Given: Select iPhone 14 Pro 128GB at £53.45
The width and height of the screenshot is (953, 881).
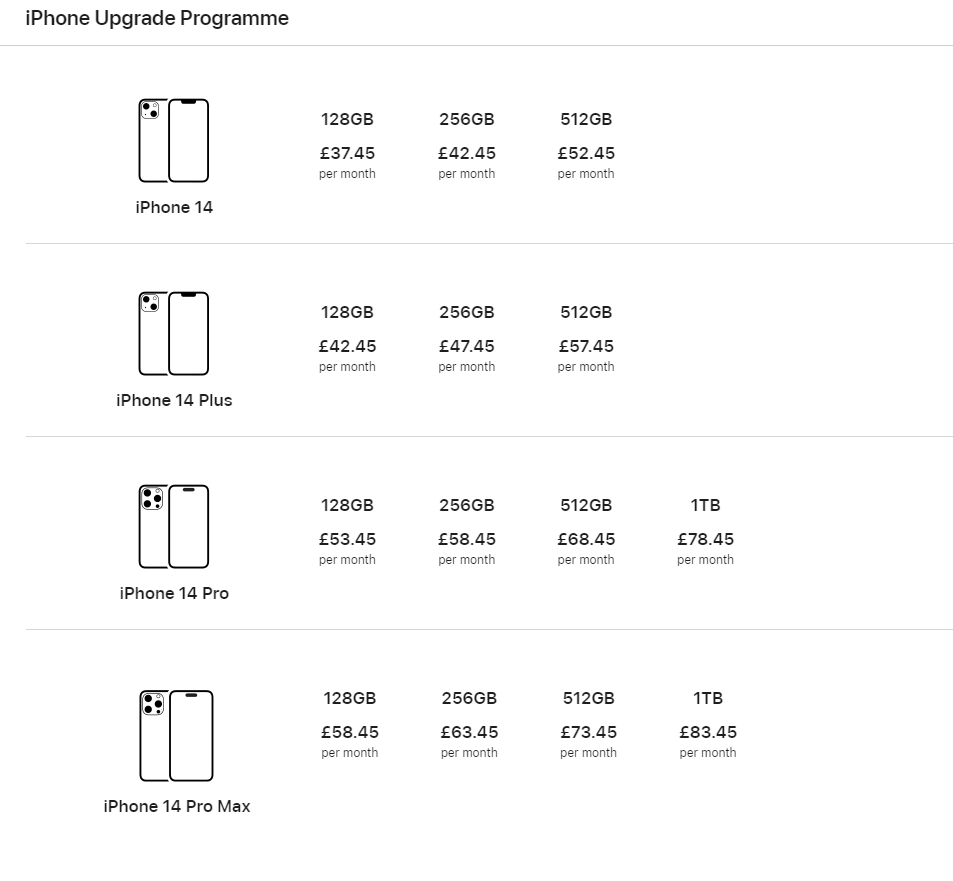Looking at the screenshot, I should (347, 532).
